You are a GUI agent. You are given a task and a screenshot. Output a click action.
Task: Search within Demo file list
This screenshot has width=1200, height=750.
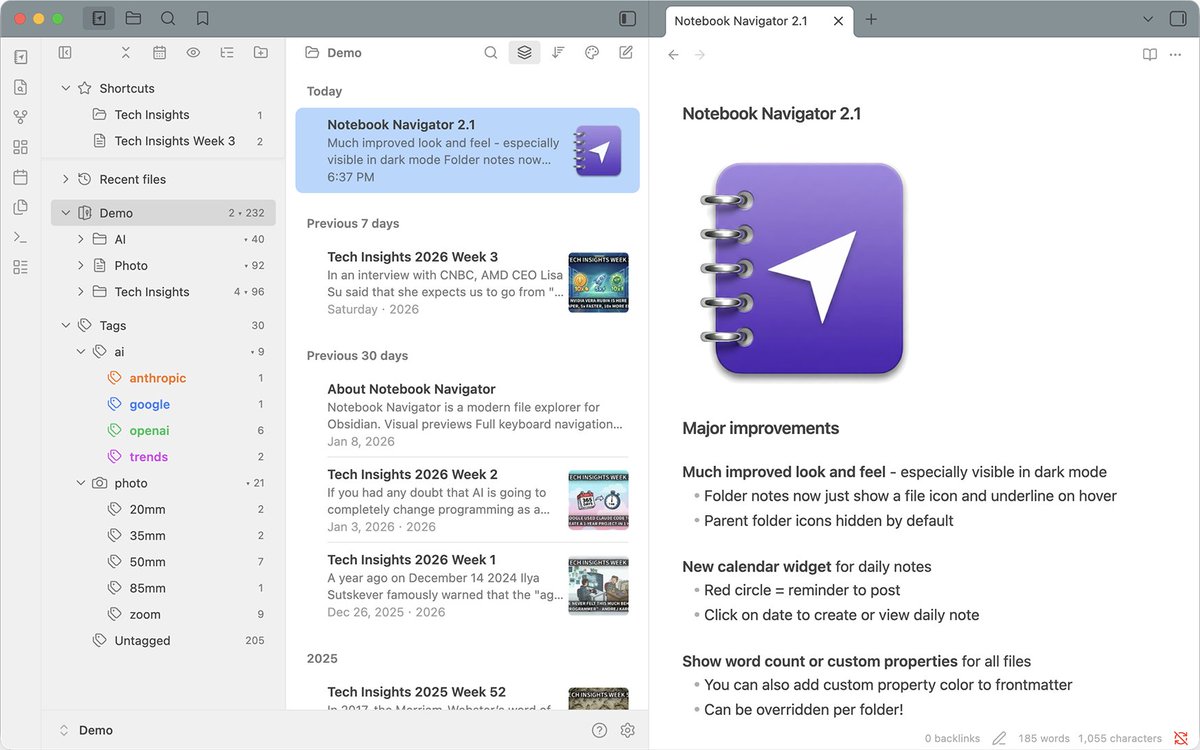[x=491, y=53]
